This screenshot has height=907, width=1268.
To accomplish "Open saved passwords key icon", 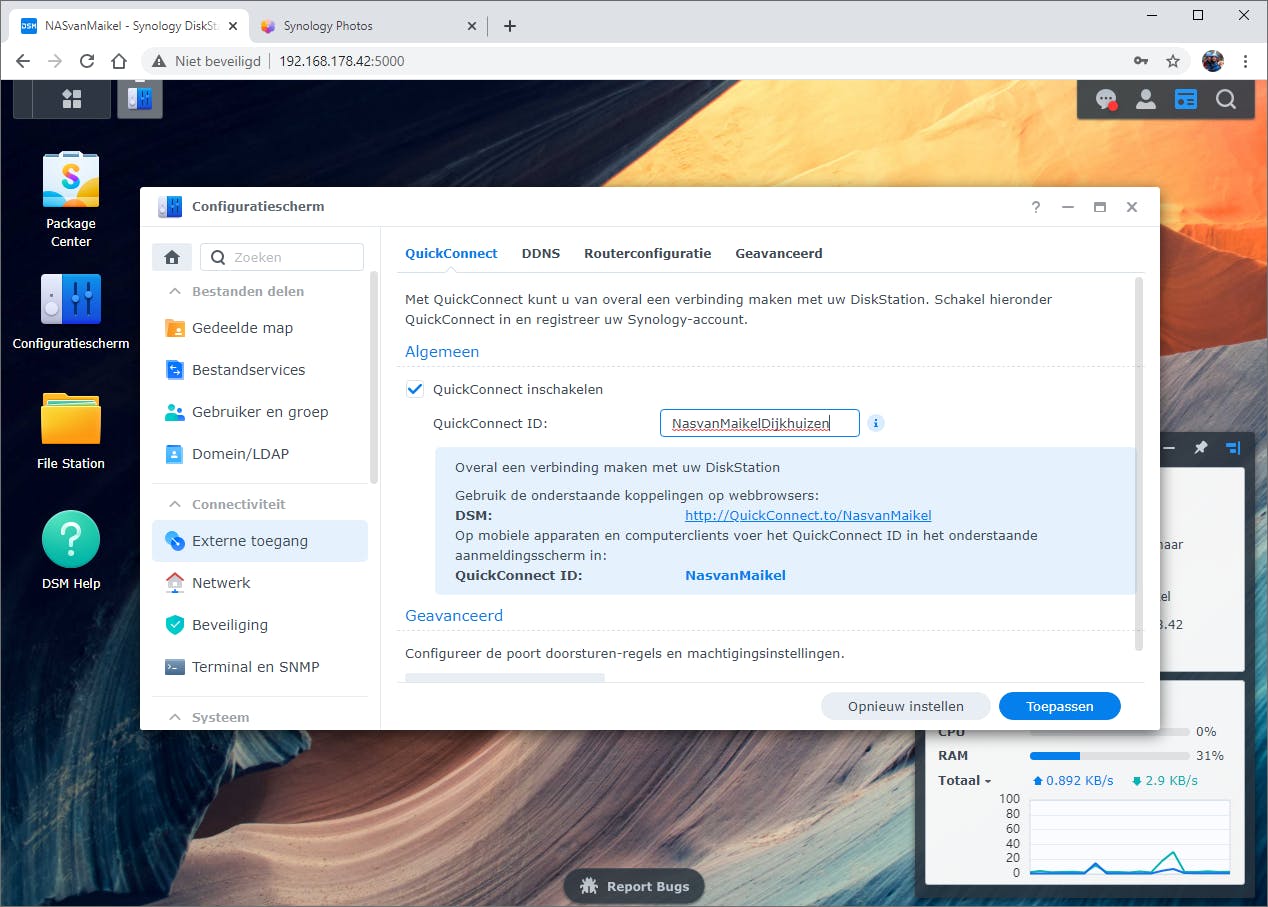I will point(1141,61).
